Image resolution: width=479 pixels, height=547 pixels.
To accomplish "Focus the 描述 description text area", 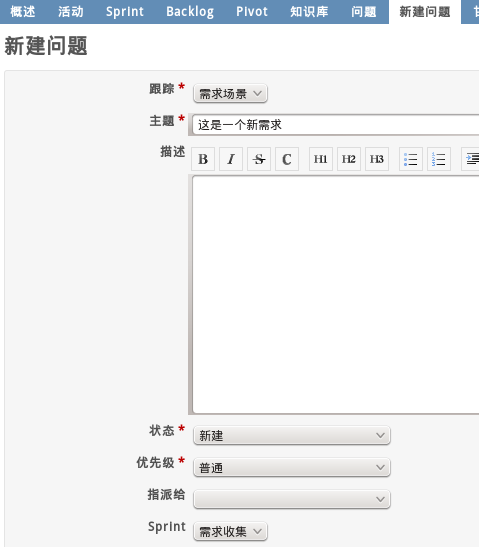I will (x=335, y=295).
